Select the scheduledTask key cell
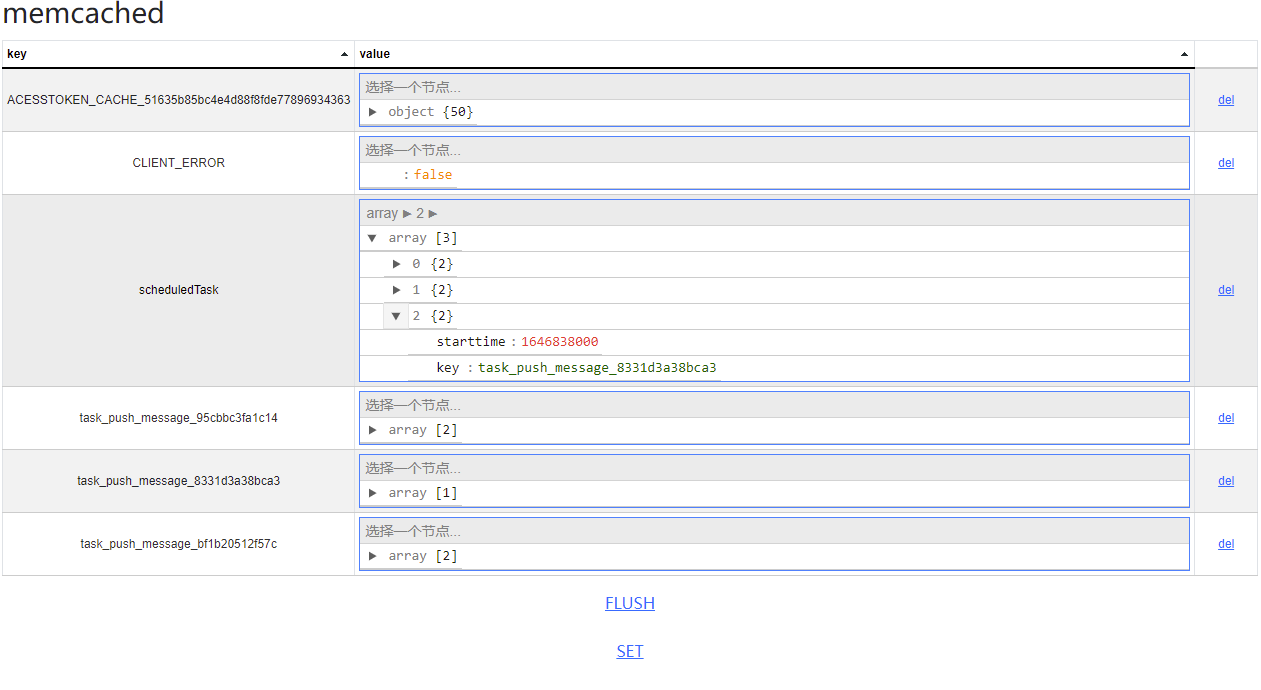Screen dimensions: 1261x690 pyautogui.click(x=178, y=290)
